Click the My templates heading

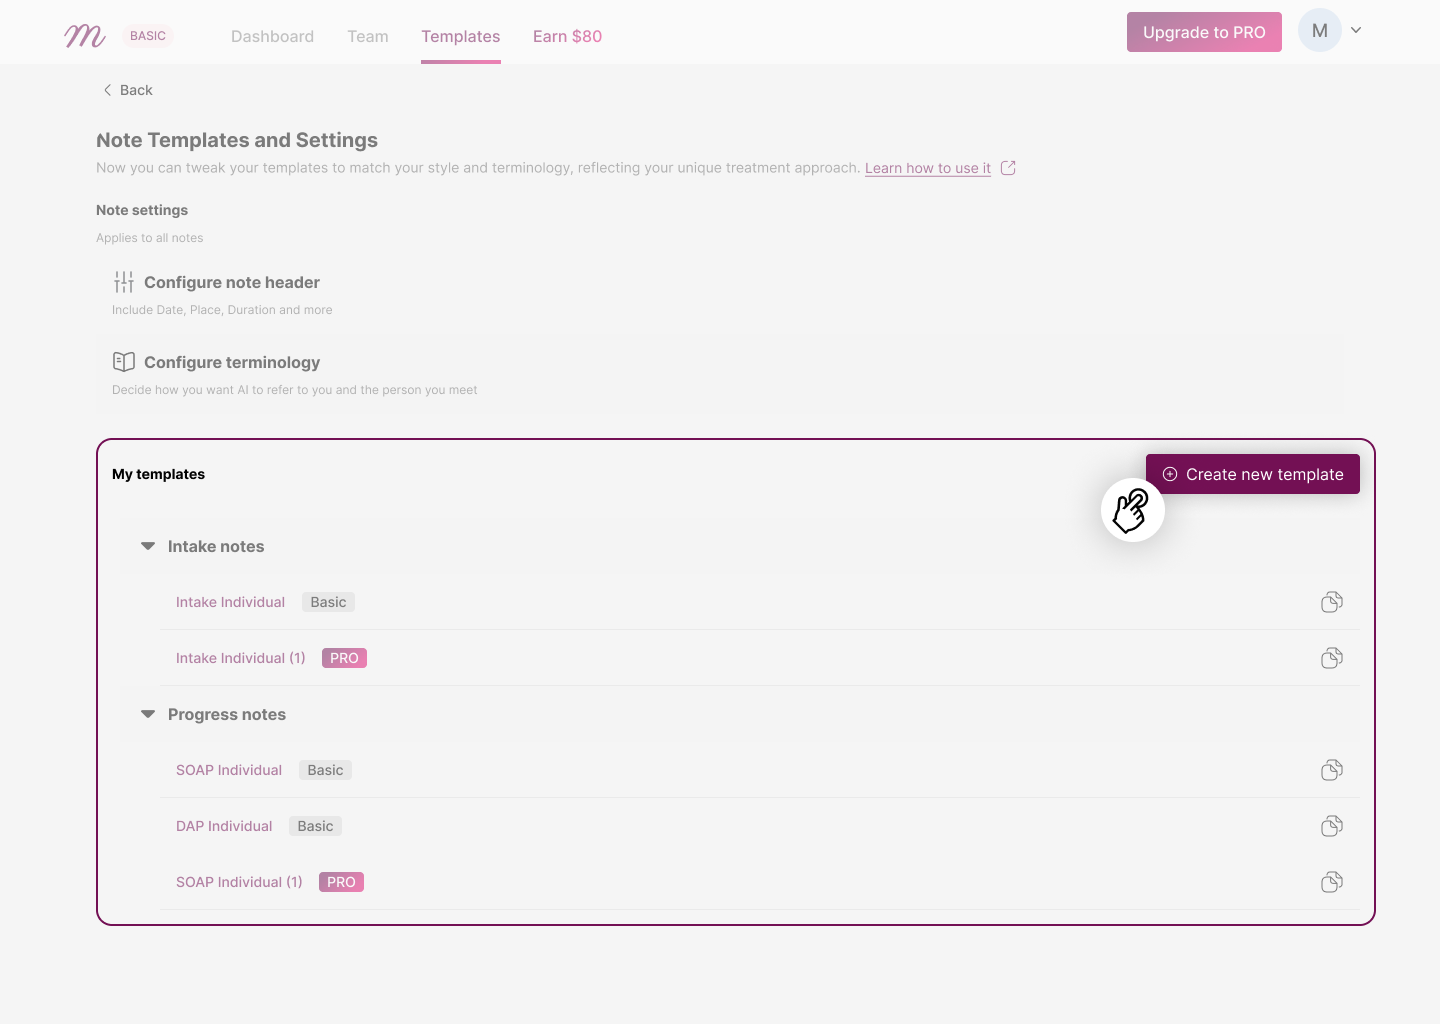(158, 474)
